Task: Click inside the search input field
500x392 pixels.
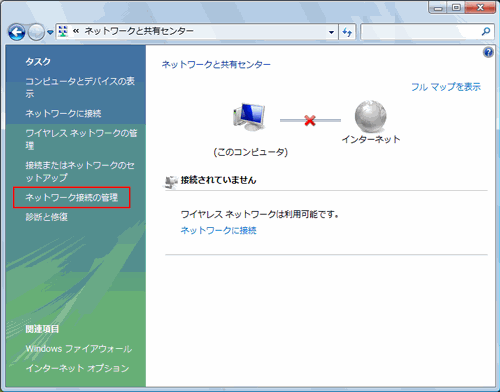Action: click(x=420, y=32)
